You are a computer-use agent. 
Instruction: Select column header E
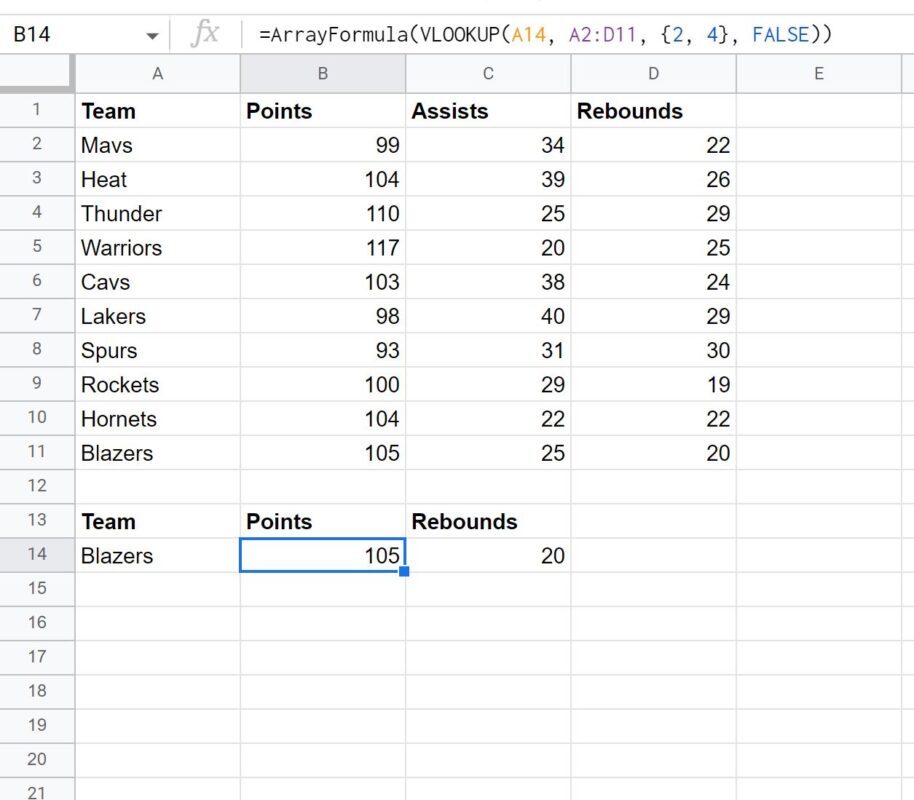(x=819, y=73)
